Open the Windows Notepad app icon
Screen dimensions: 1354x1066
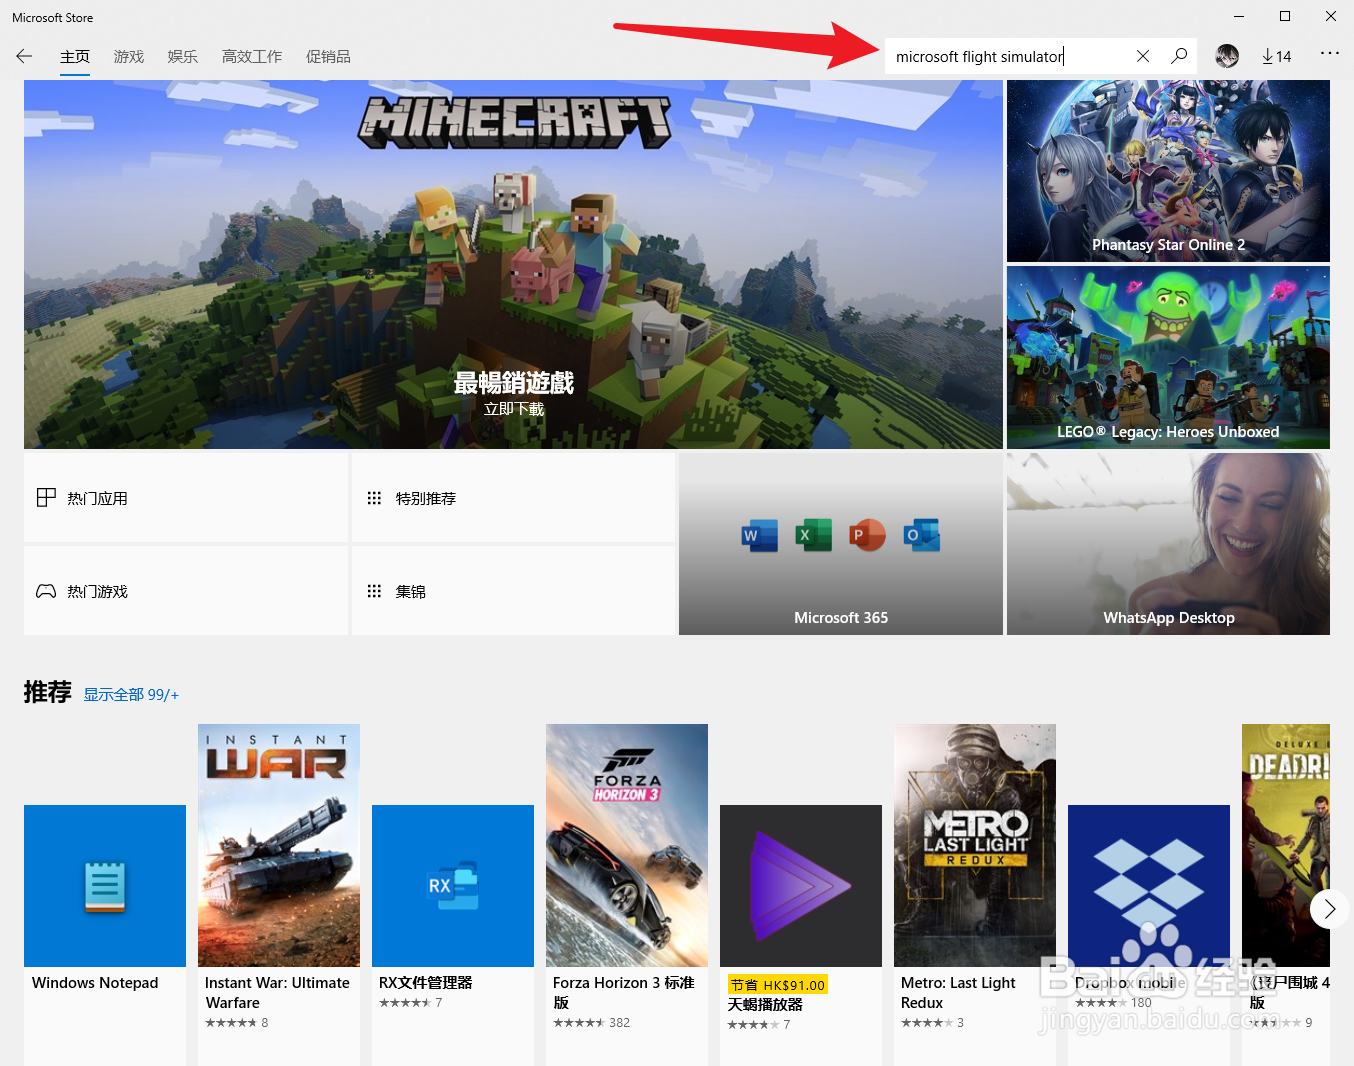tap(105, 886)
